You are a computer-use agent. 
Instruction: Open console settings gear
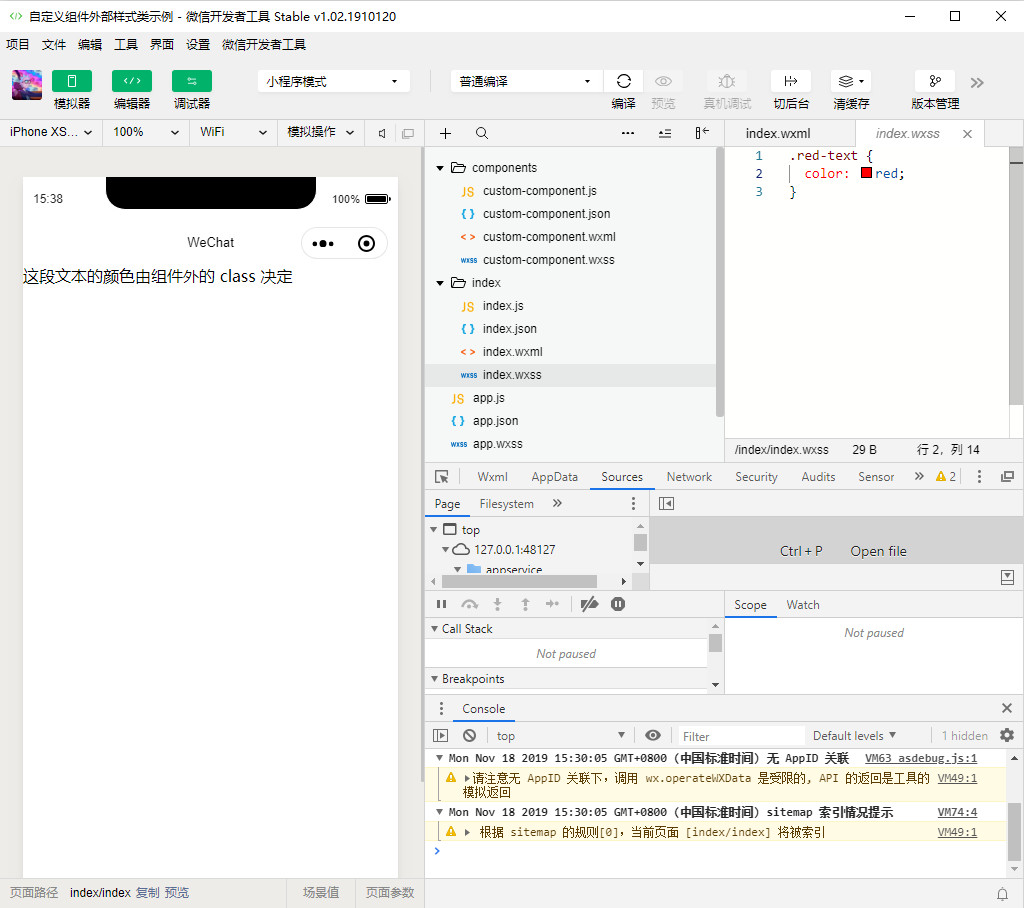(x=1007, y=736)
